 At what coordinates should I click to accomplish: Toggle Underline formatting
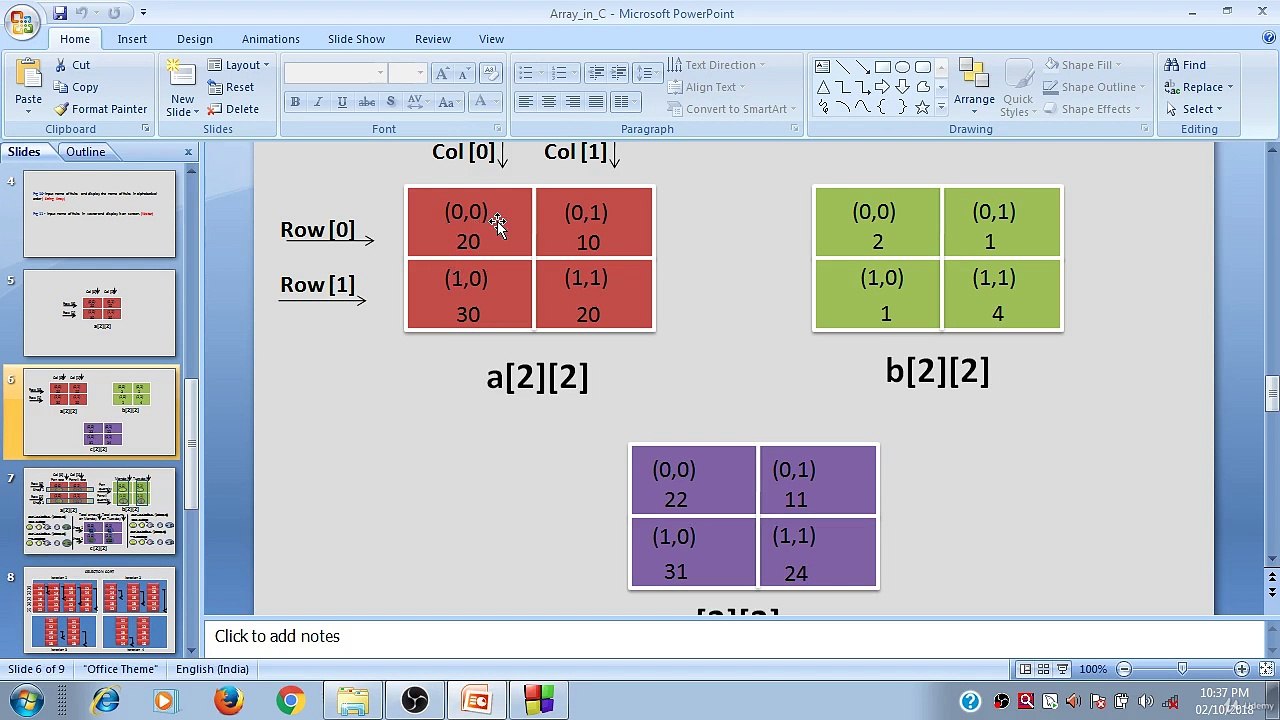342,102
